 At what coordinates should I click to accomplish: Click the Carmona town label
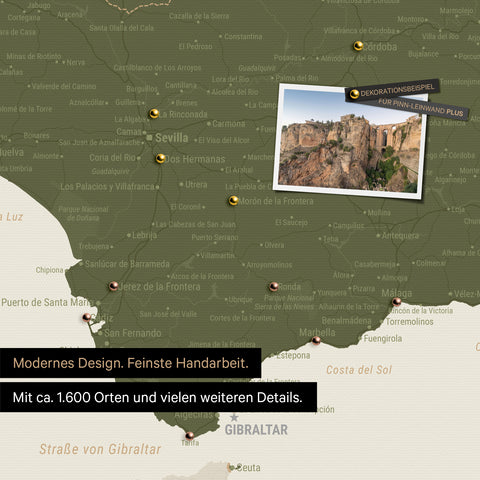click(229, 124)
